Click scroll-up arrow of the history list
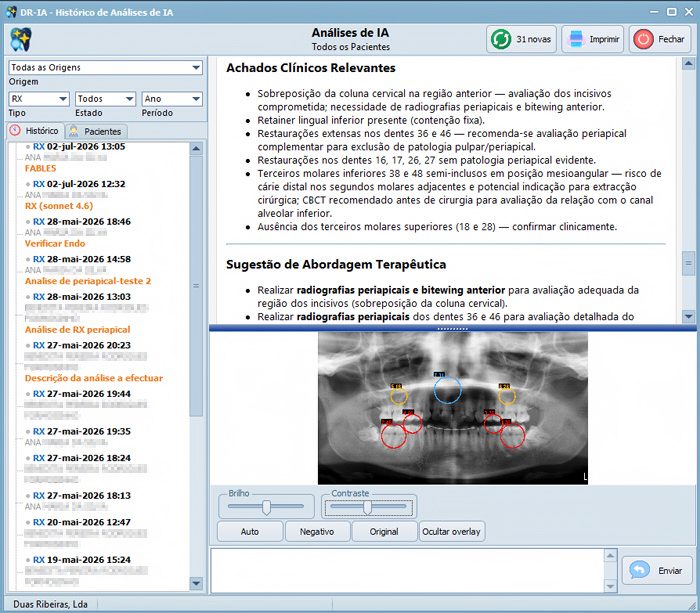Image resolution: width=700 pixels, height=613 pixels. pyautogui.click(x=196, y=148)
